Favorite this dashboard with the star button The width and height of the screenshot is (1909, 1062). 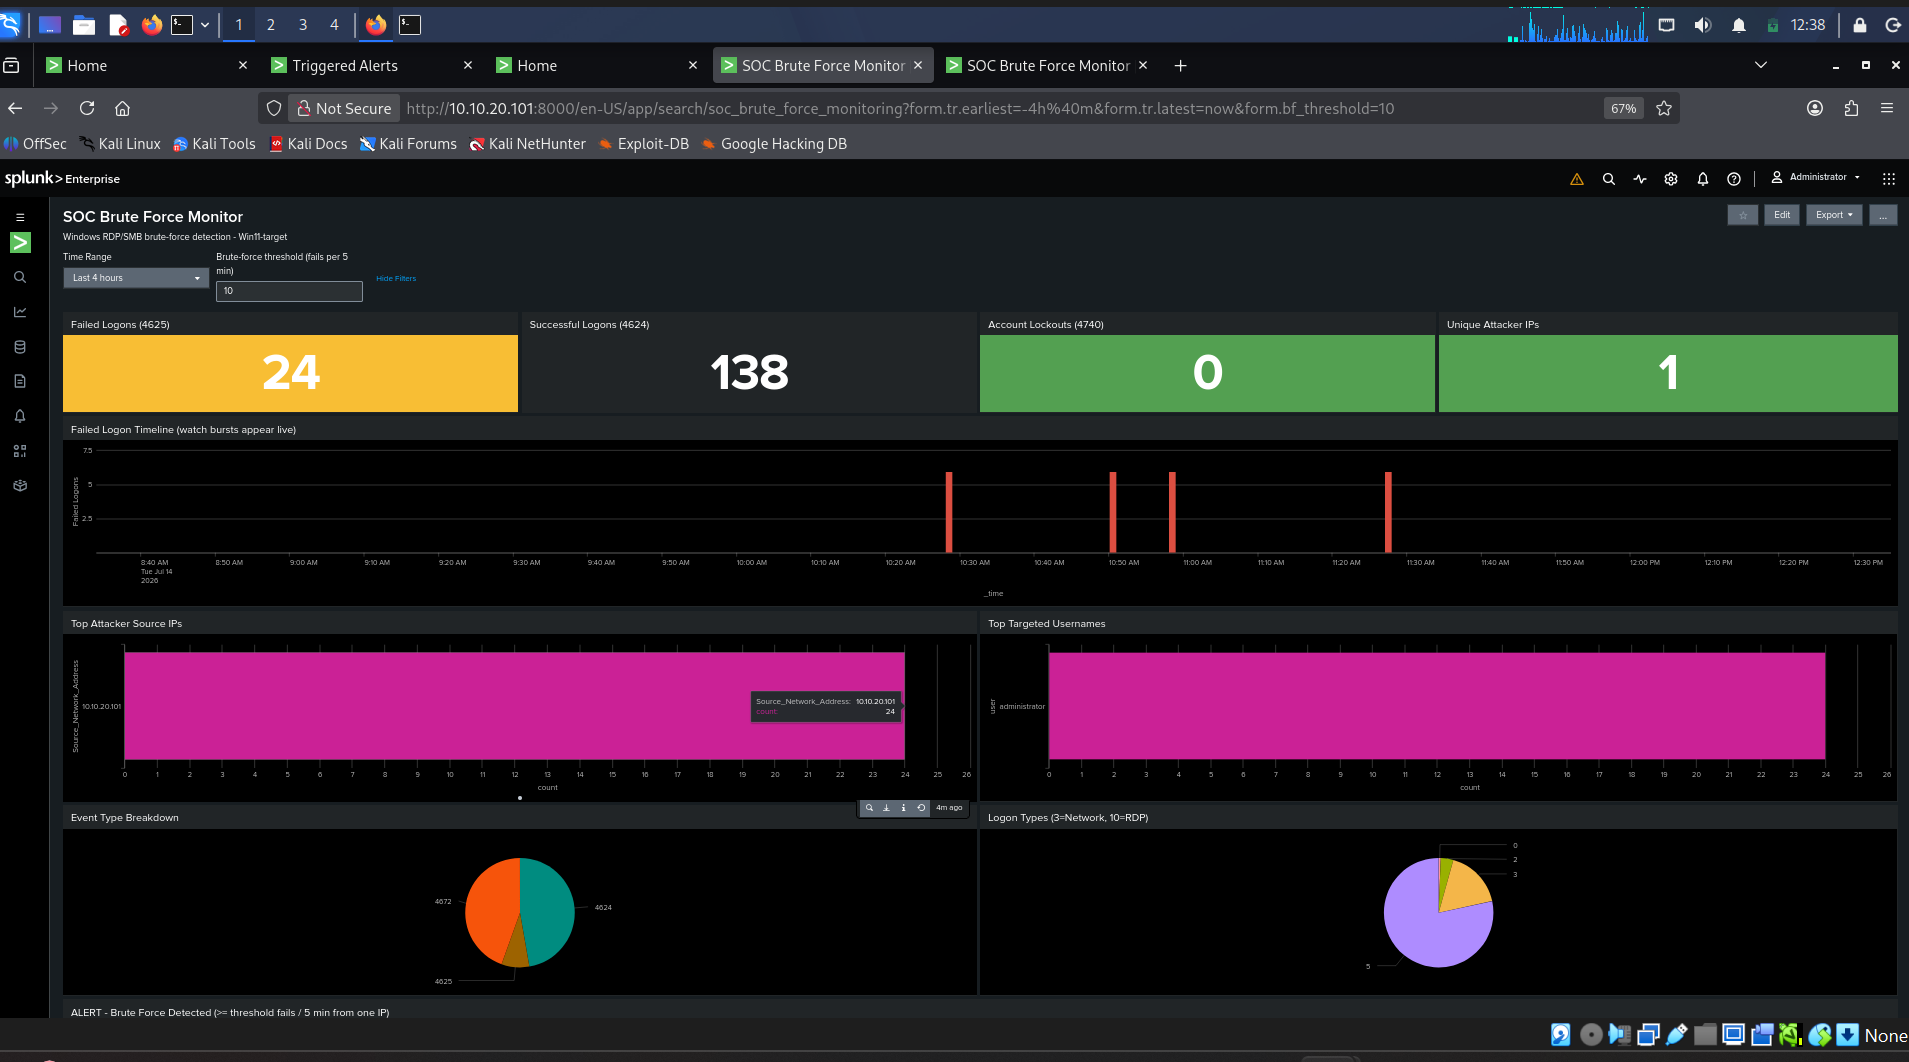(1743, 215)
